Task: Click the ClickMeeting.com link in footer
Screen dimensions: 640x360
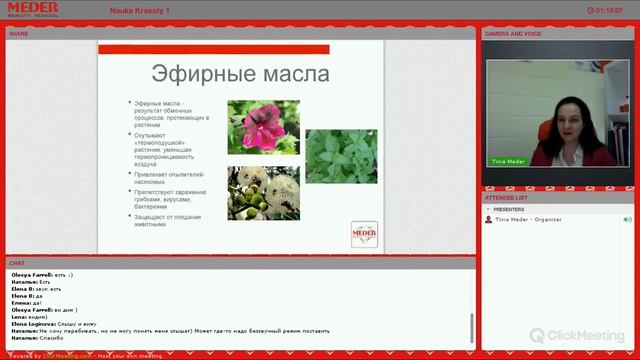Action: (67, 356)
